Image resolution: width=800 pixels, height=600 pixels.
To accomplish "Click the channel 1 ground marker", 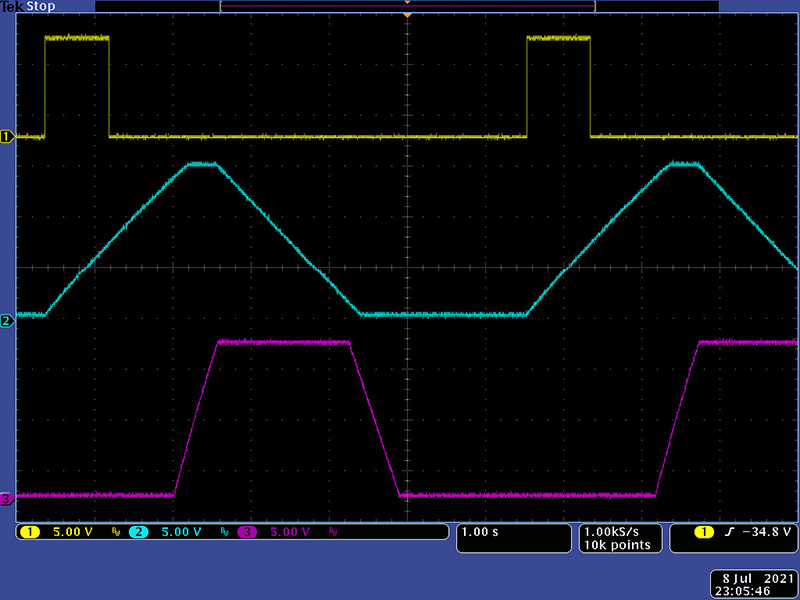I will click(x=6, y=136).
